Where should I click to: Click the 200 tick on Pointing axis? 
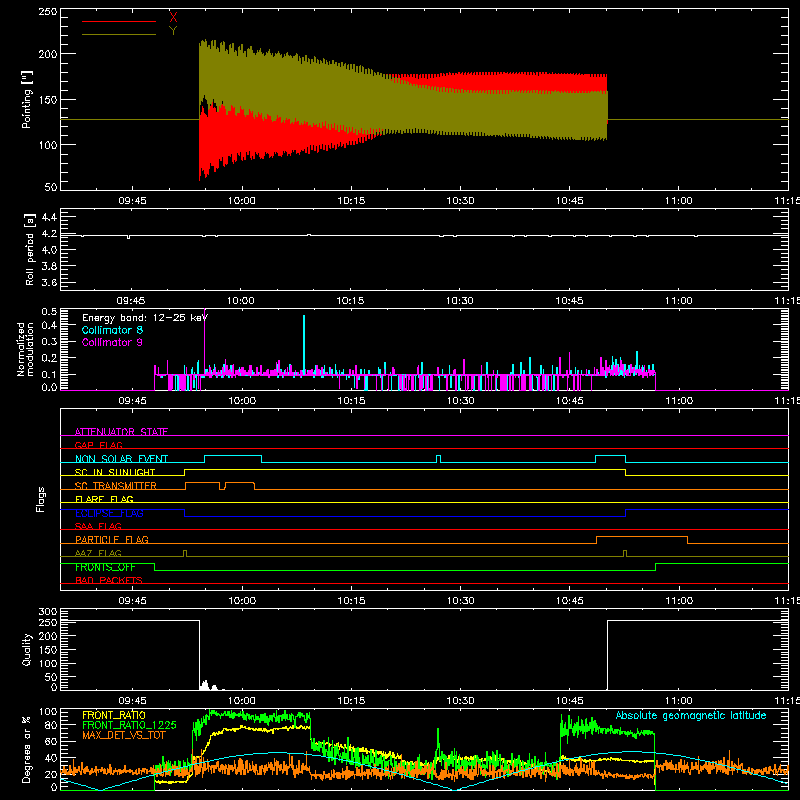[x=47, y=54]
